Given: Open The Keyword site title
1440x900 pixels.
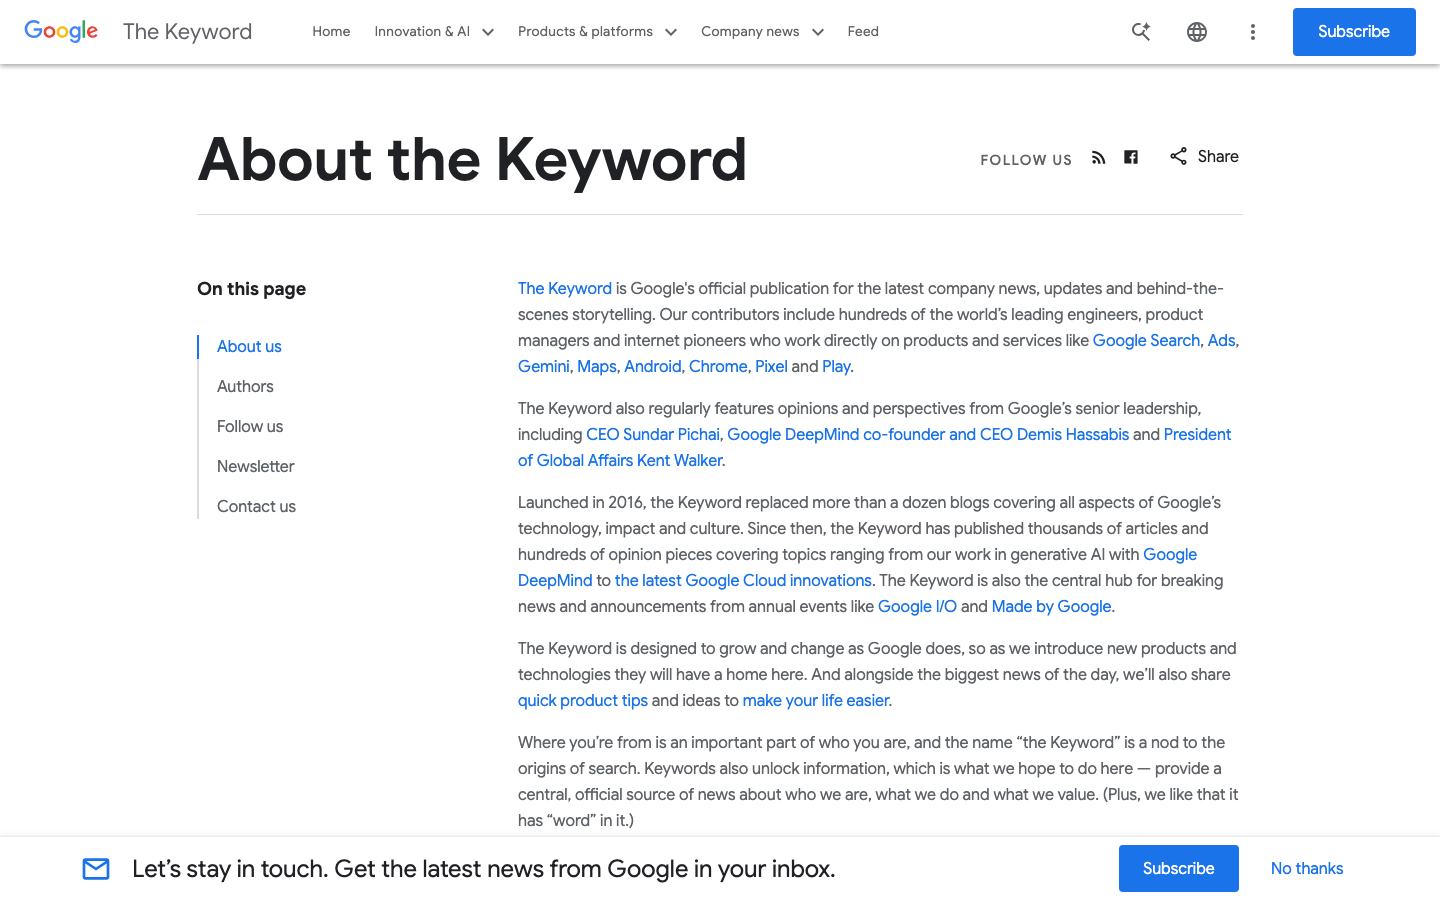Looking at the screenshot, I should [x=187, y=32].
